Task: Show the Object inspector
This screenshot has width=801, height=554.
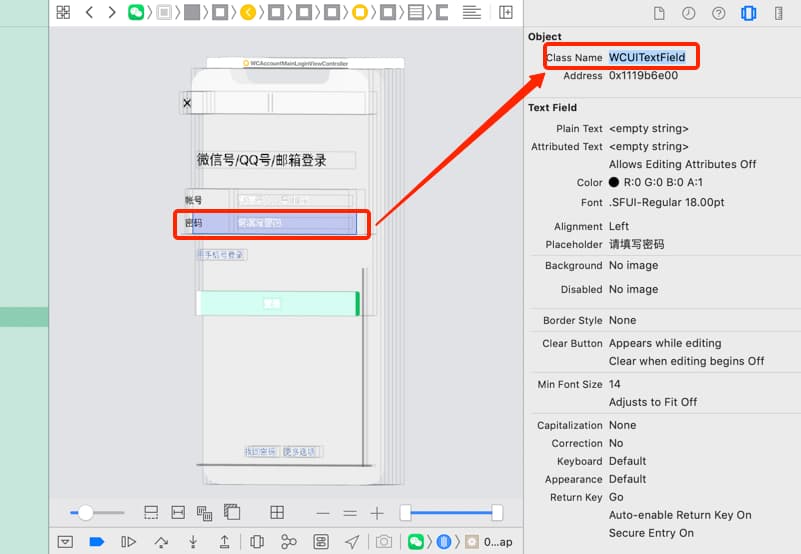Action: pyautogui.click(x=748, y=13)
